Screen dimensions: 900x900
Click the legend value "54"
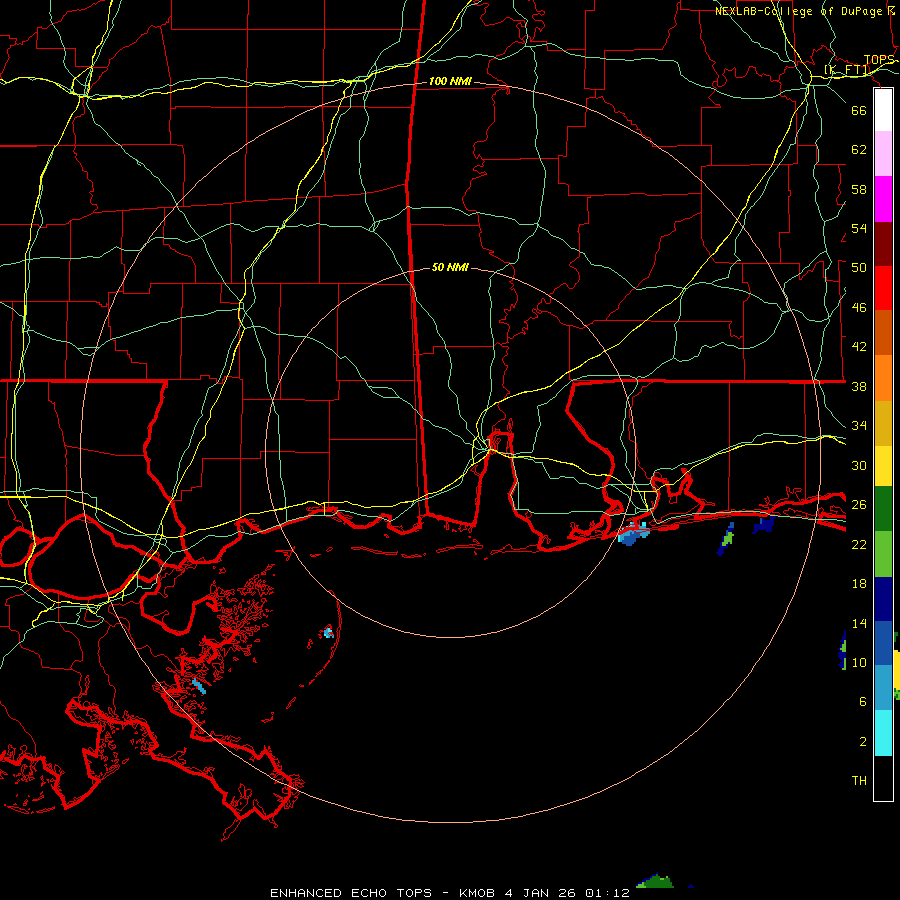tap(859, 228)
